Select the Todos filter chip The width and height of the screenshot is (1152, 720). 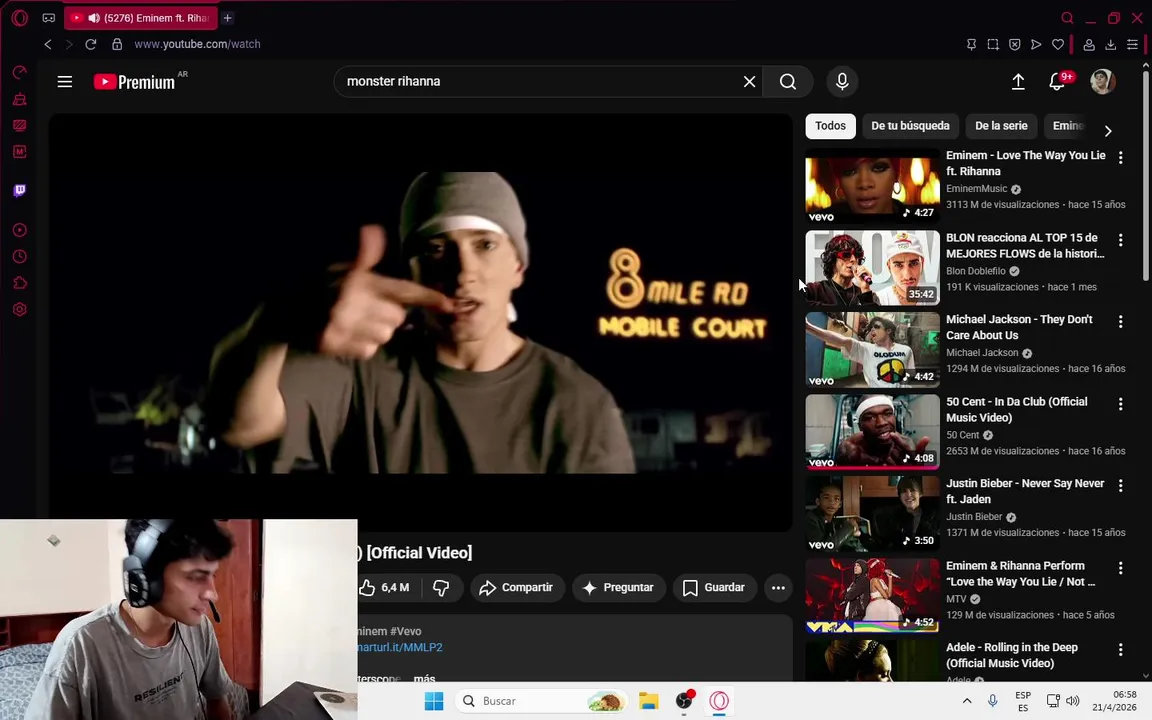click(830, 126)
